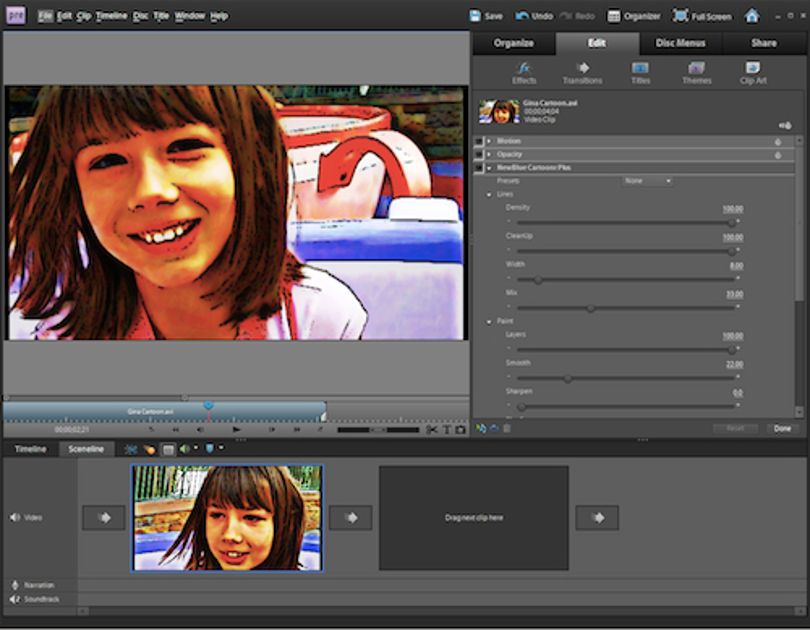Open the Effects panel icon
The width and height of the screenshot is (810, 630).
(x=524, y=73)
